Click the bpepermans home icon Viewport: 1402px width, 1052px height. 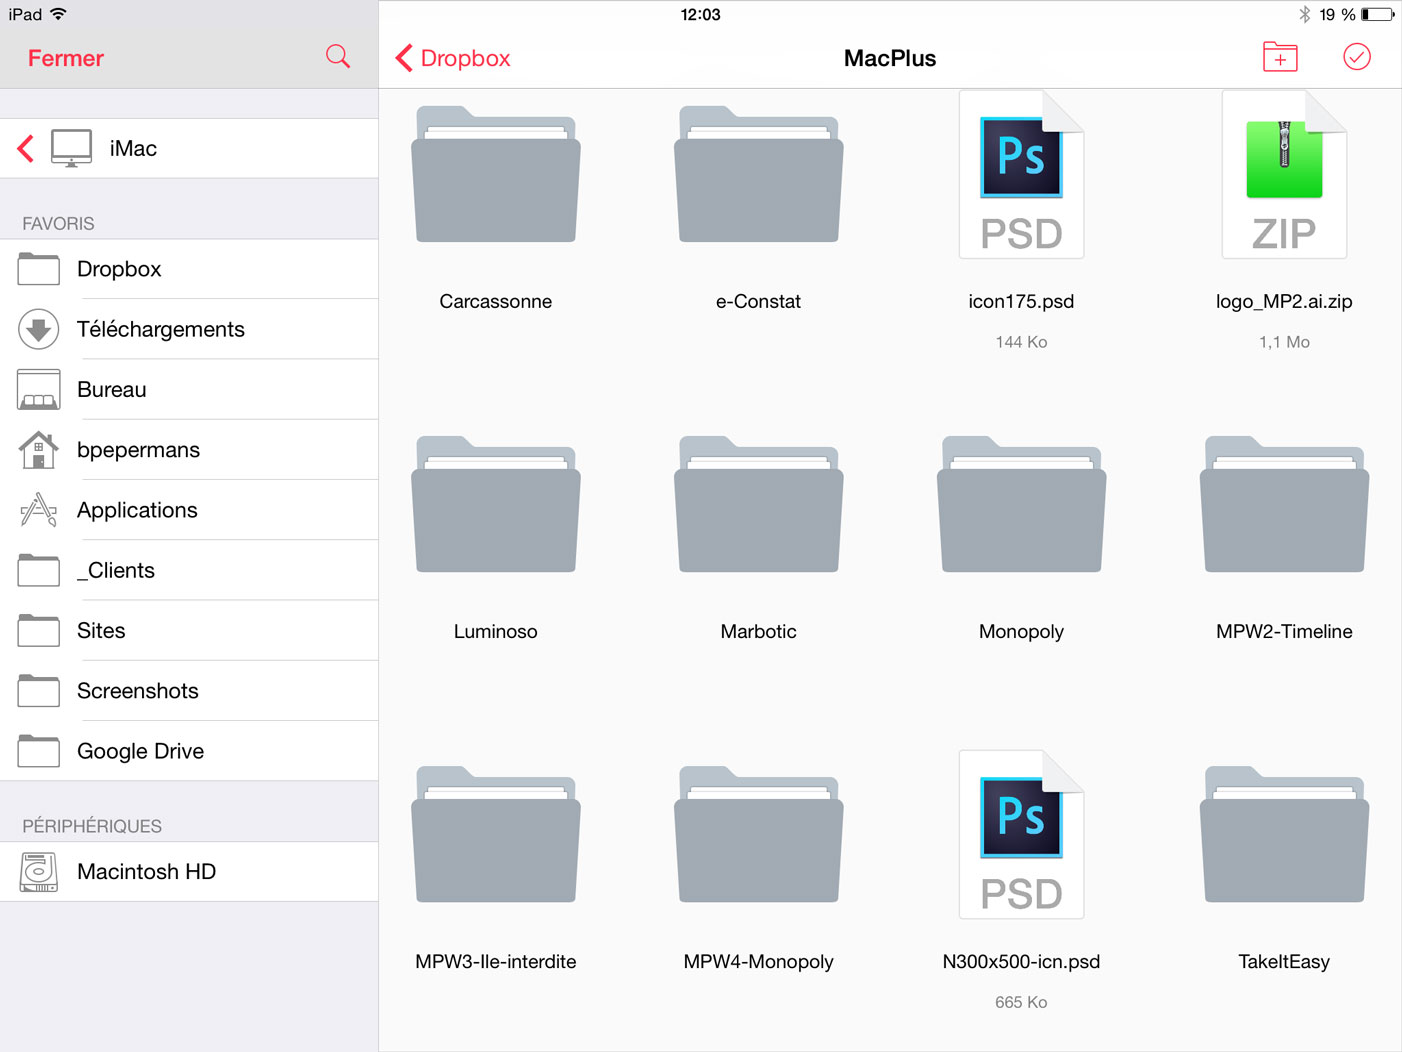[x=38, y=450]
